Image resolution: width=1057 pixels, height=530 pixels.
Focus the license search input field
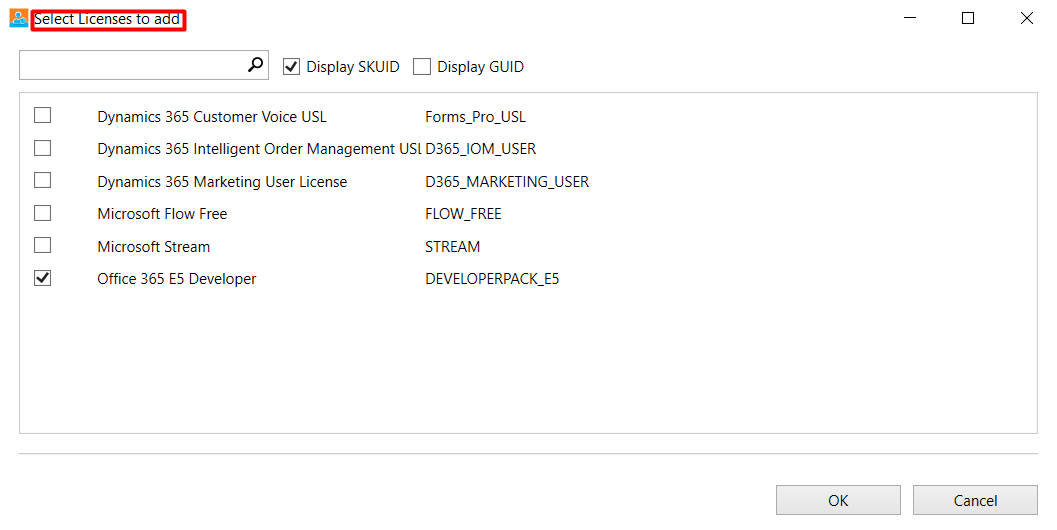[x=144, y=65]
